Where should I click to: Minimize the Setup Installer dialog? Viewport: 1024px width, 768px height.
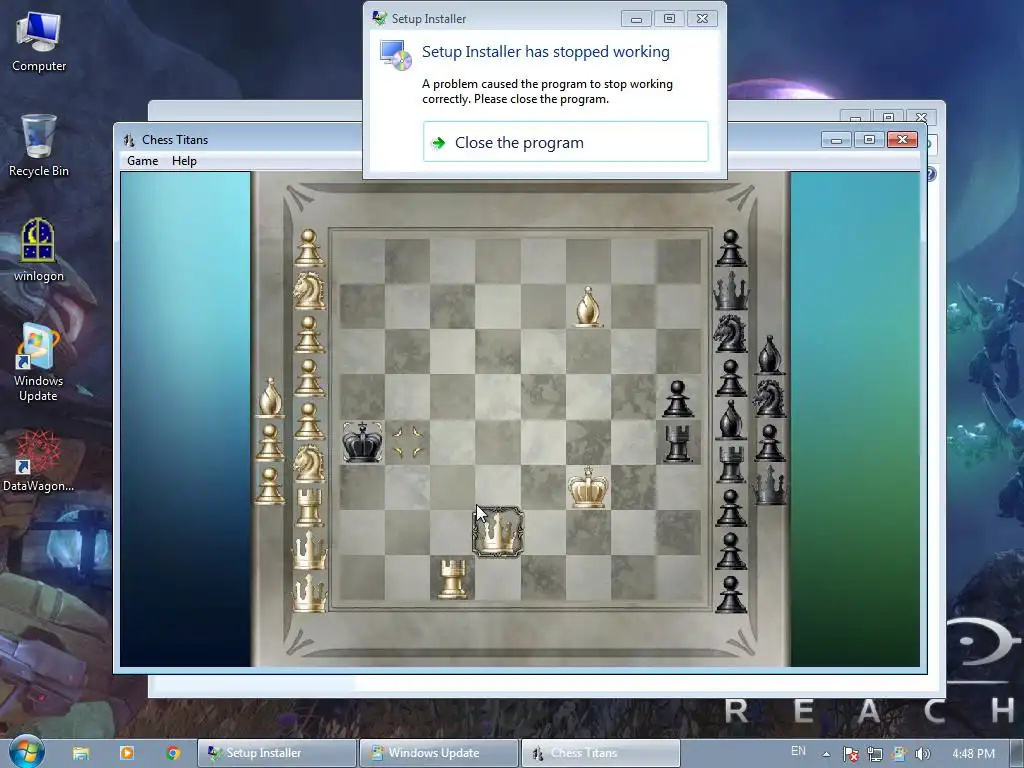tap(636, 18)
